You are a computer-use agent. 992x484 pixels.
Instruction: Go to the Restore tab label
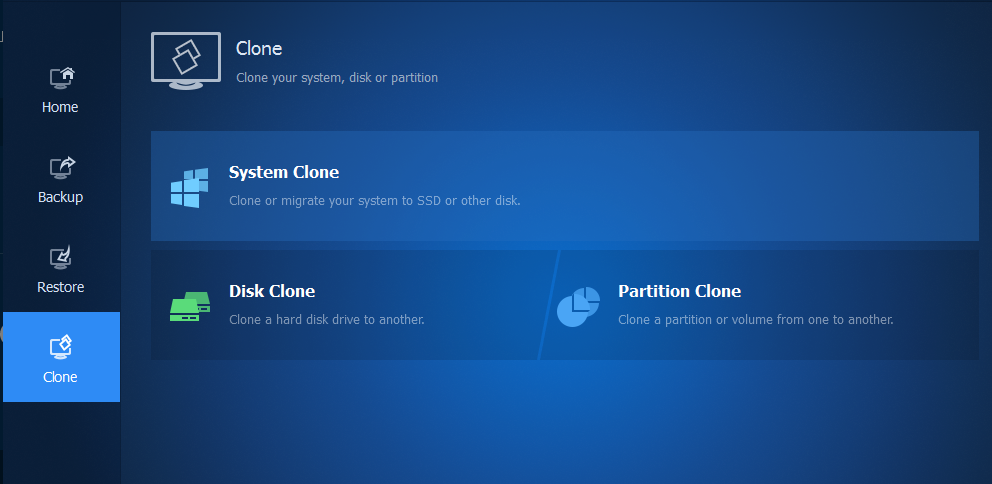[60, 287]
